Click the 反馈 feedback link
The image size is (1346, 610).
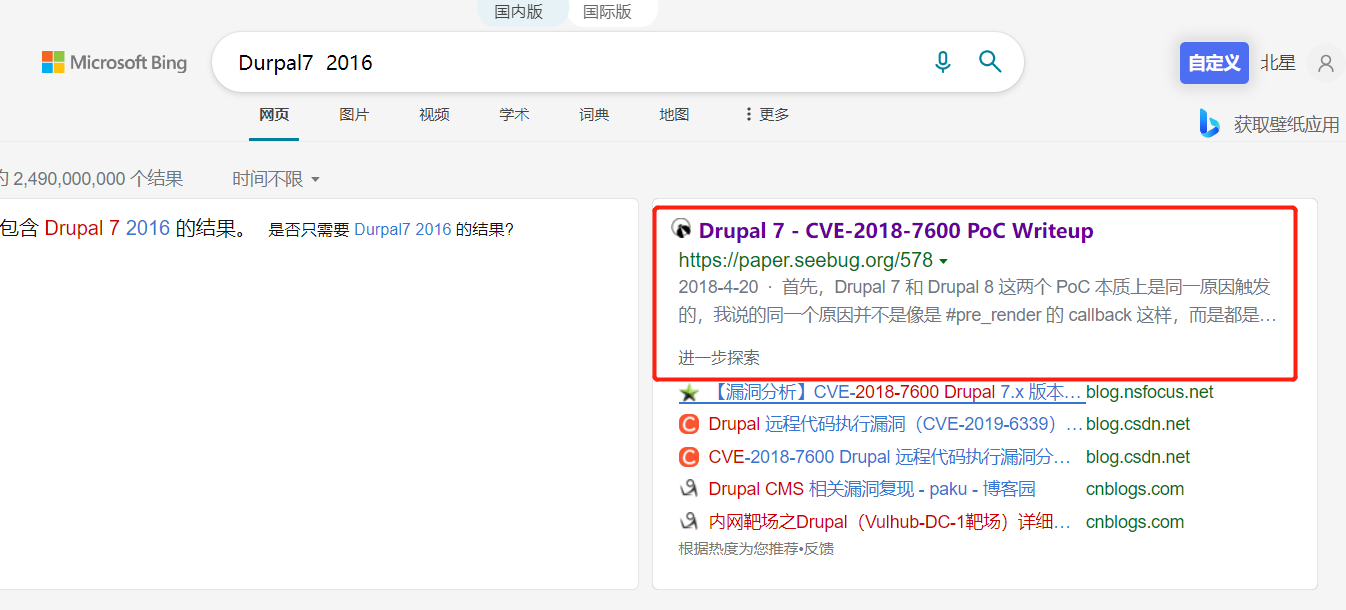[819, 549]
